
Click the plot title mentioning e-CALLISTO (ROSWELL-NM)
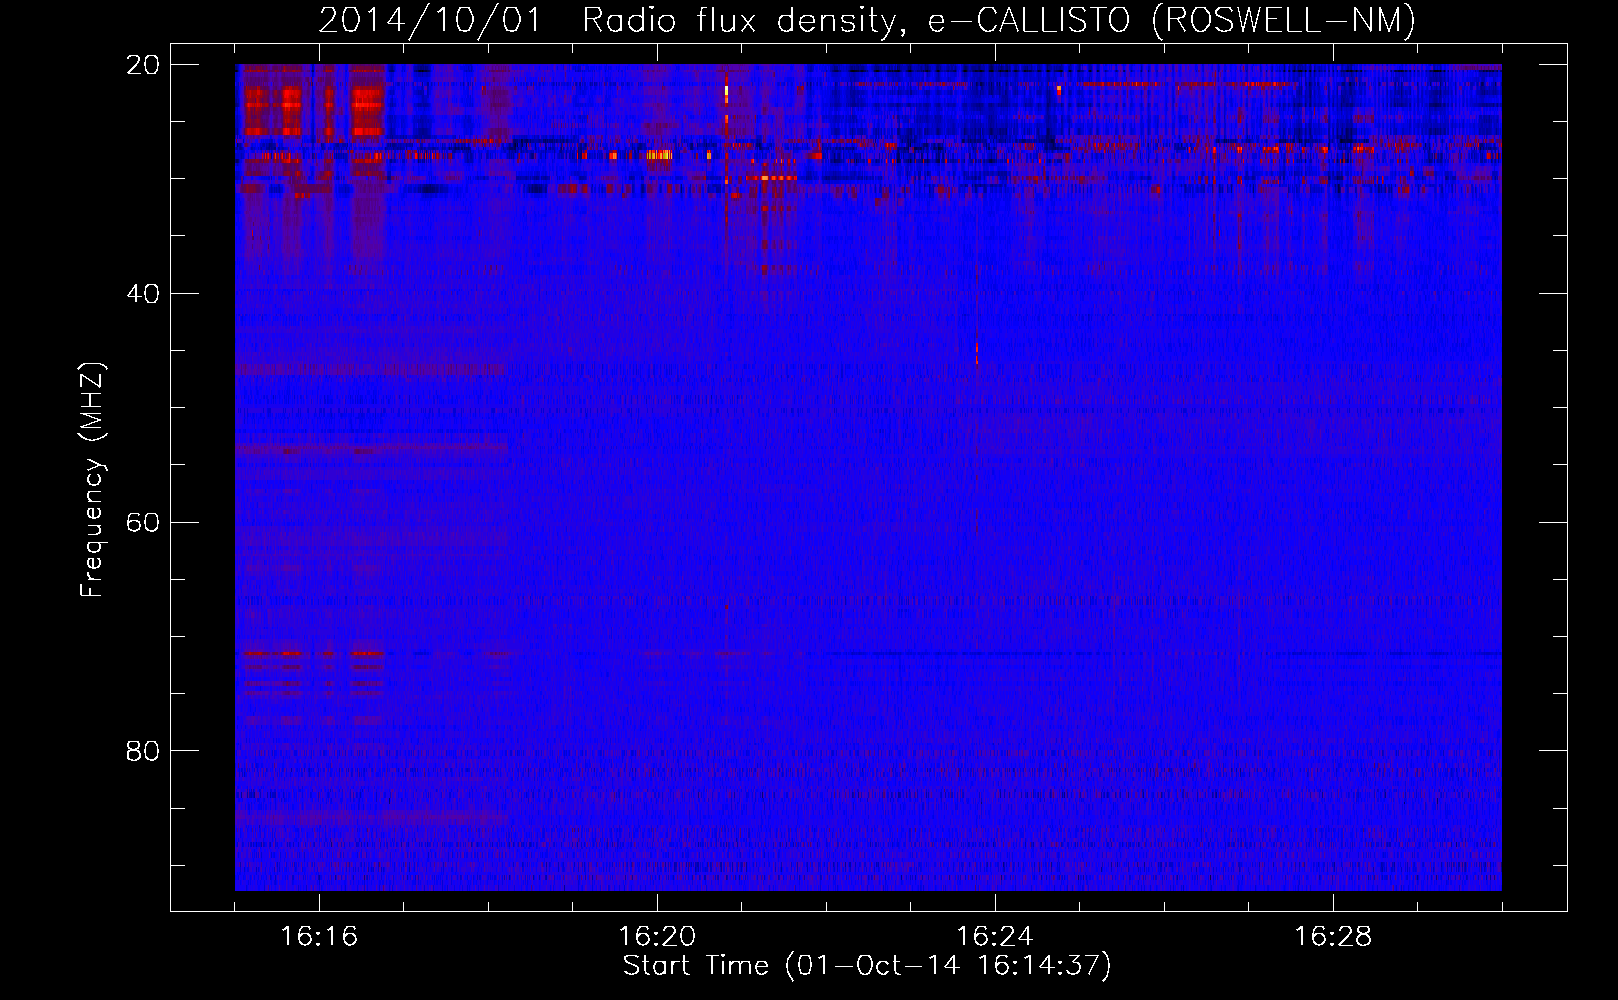867,20
